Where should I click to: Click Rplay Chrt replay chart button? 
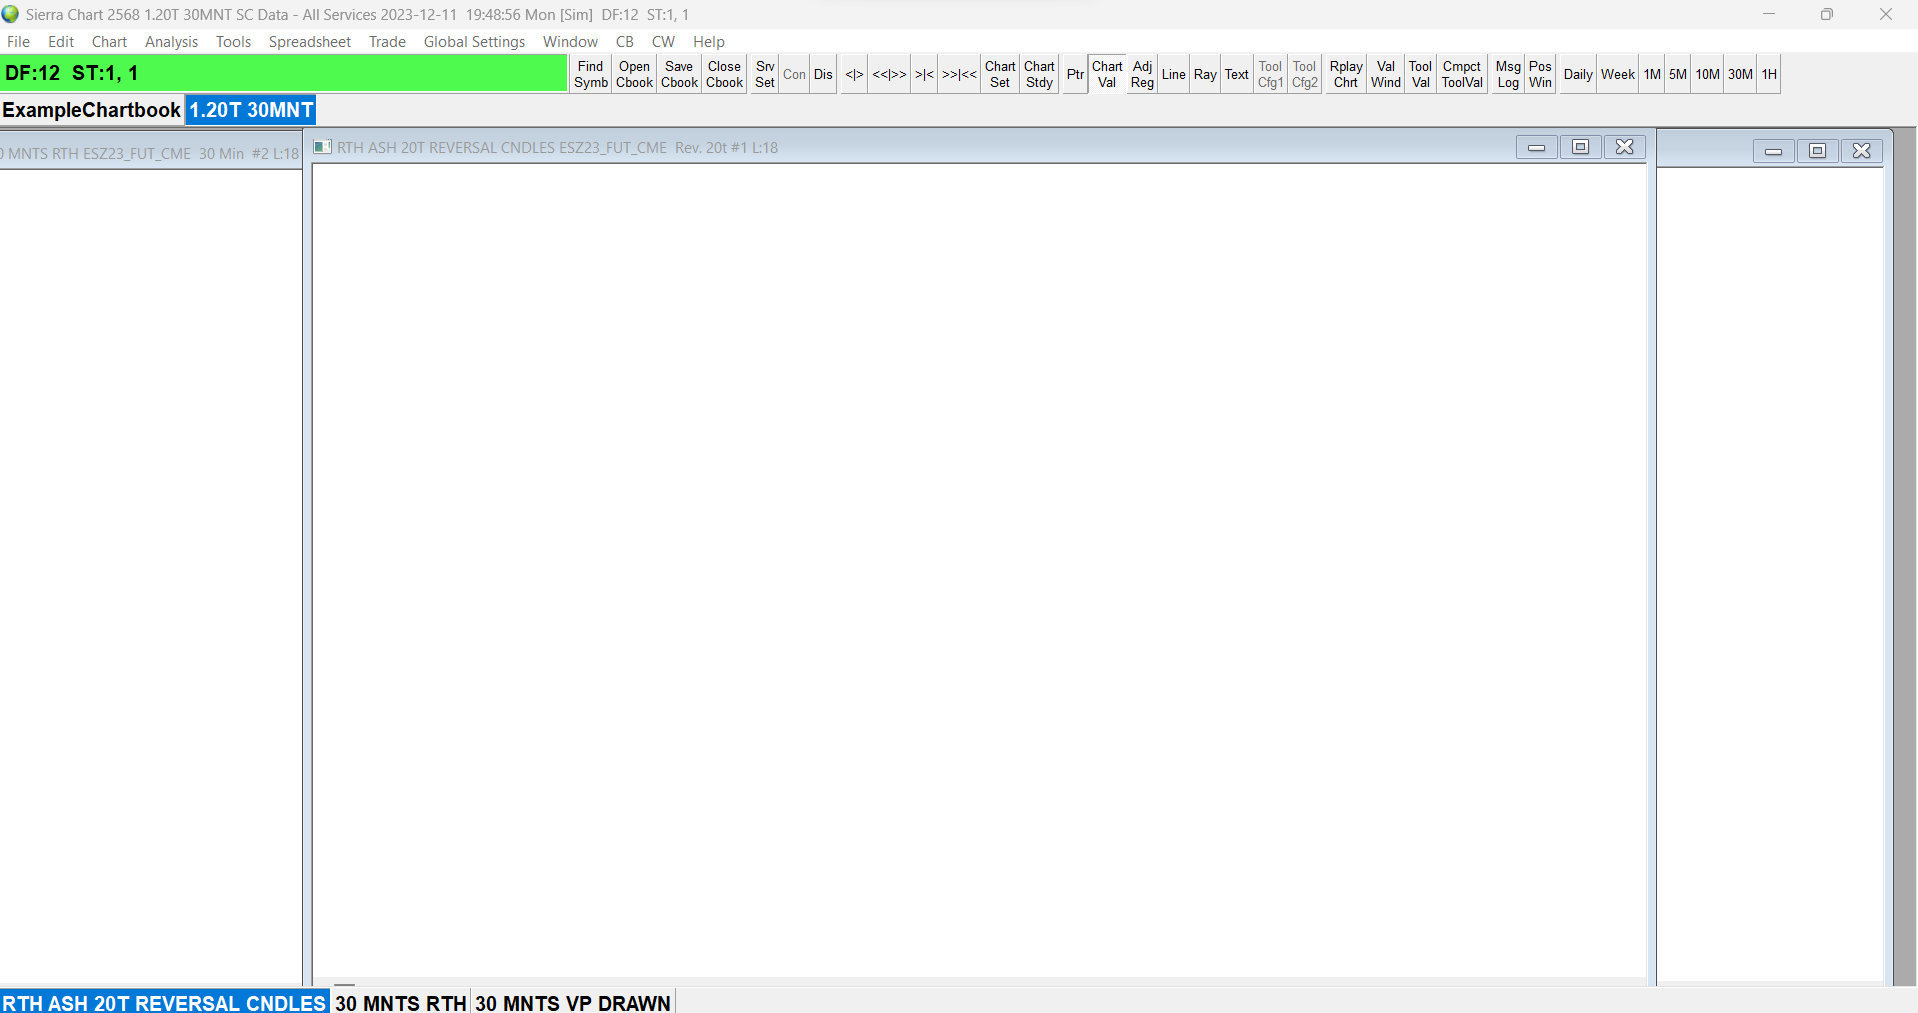1346,74
